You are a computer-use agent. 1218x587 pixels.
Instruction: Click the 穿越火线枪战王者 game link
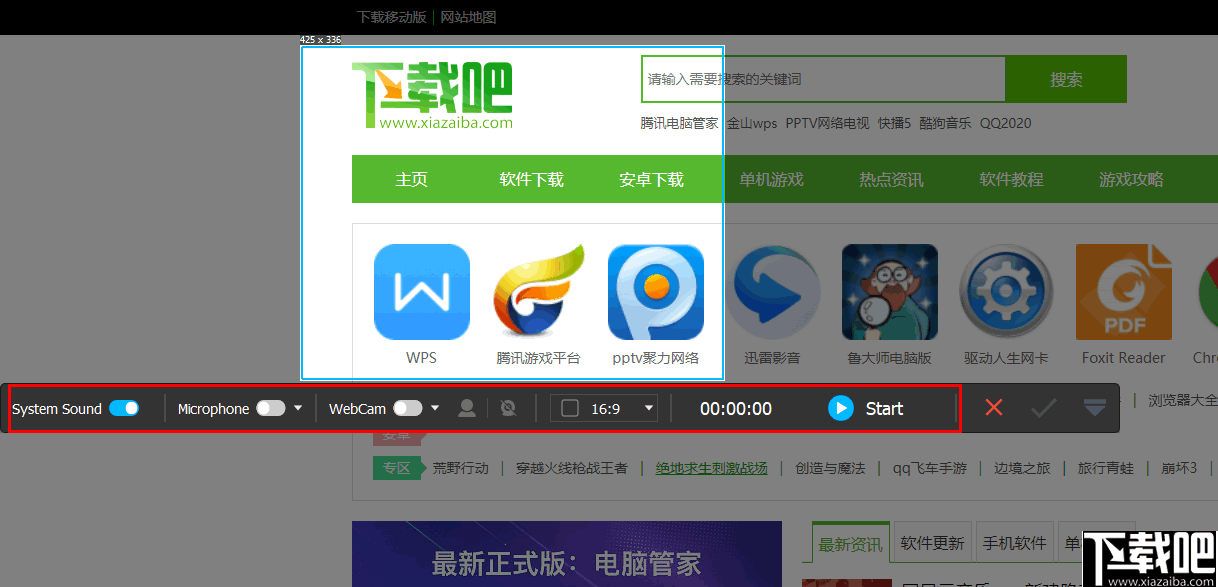click(571, 467)
